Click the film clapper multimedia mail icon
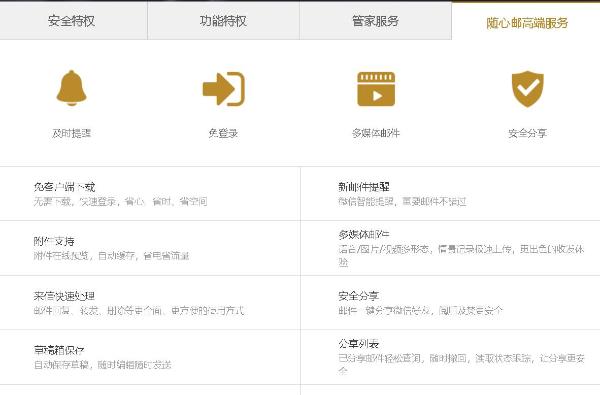This screenshot has height=395, width=600. (376, 89)
